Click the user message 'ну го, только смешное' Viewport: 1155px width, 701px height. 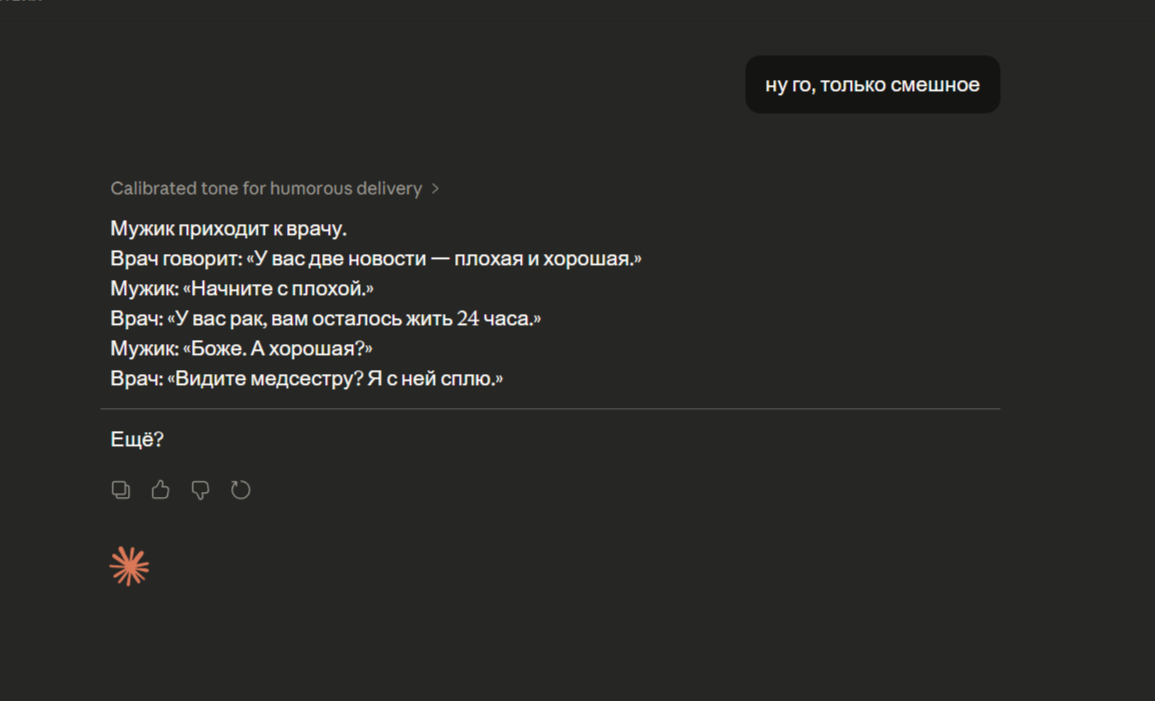pyautogui.click(x=872, y=85)
